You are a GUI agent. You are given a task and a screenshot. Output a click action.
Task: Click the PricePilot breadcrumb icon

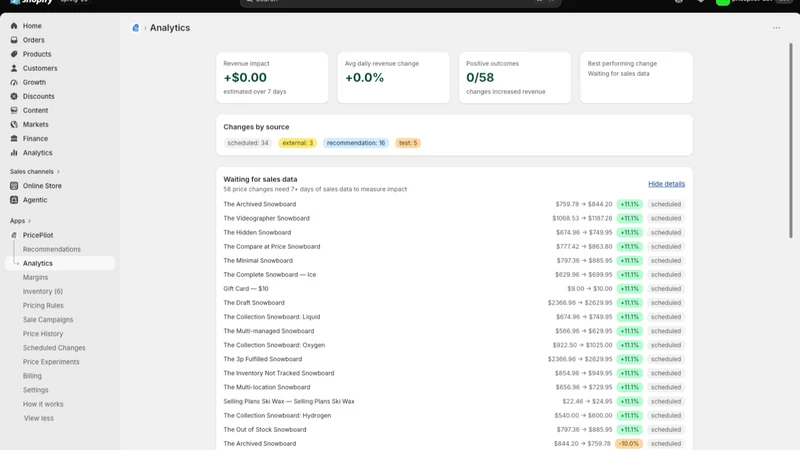coord(135,28)
